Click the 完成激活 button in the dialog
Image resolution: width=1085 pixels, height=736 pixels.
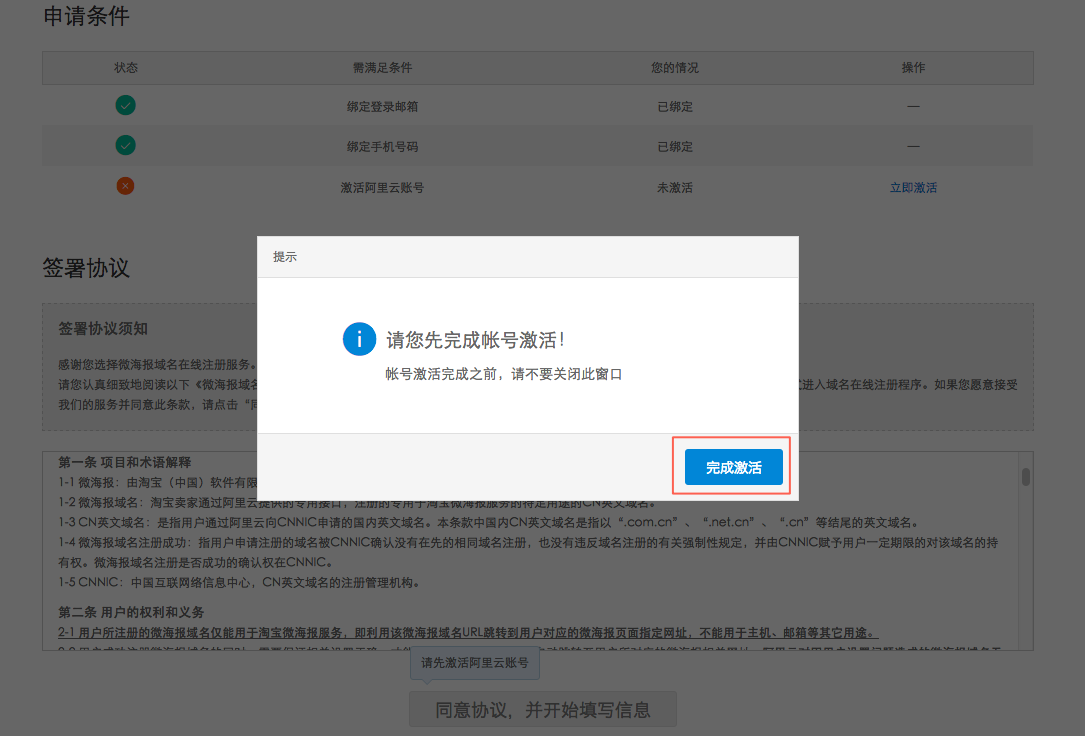click(x=731, y=466)
